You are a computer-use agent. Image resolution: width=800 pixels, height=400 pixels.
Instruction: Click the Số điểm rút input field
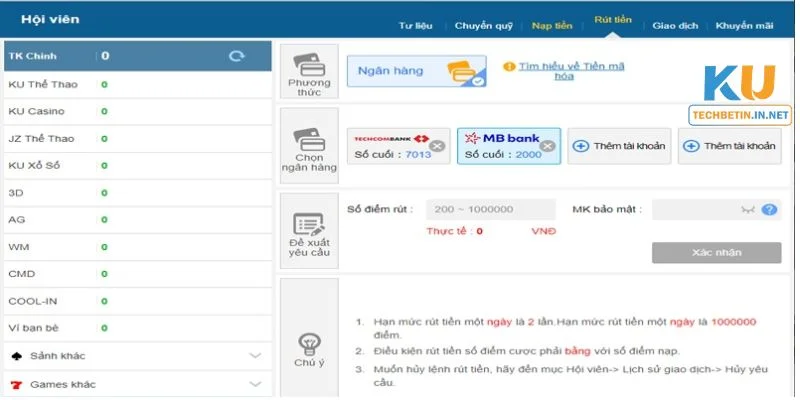[x=491, y=210]
